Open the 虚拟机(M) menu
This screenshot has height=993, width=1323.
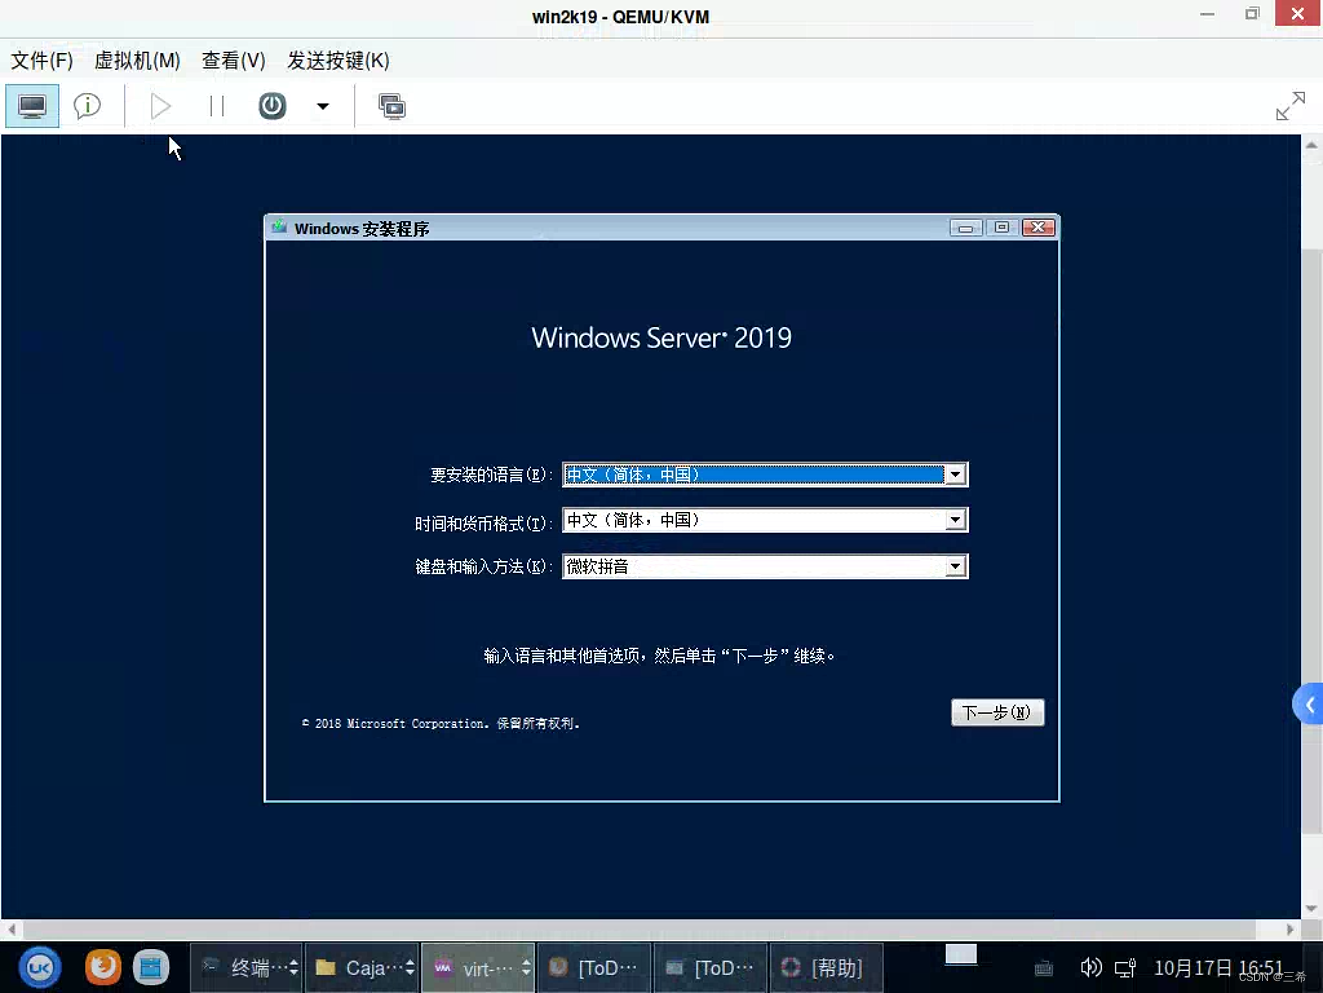tap(137, 60)
